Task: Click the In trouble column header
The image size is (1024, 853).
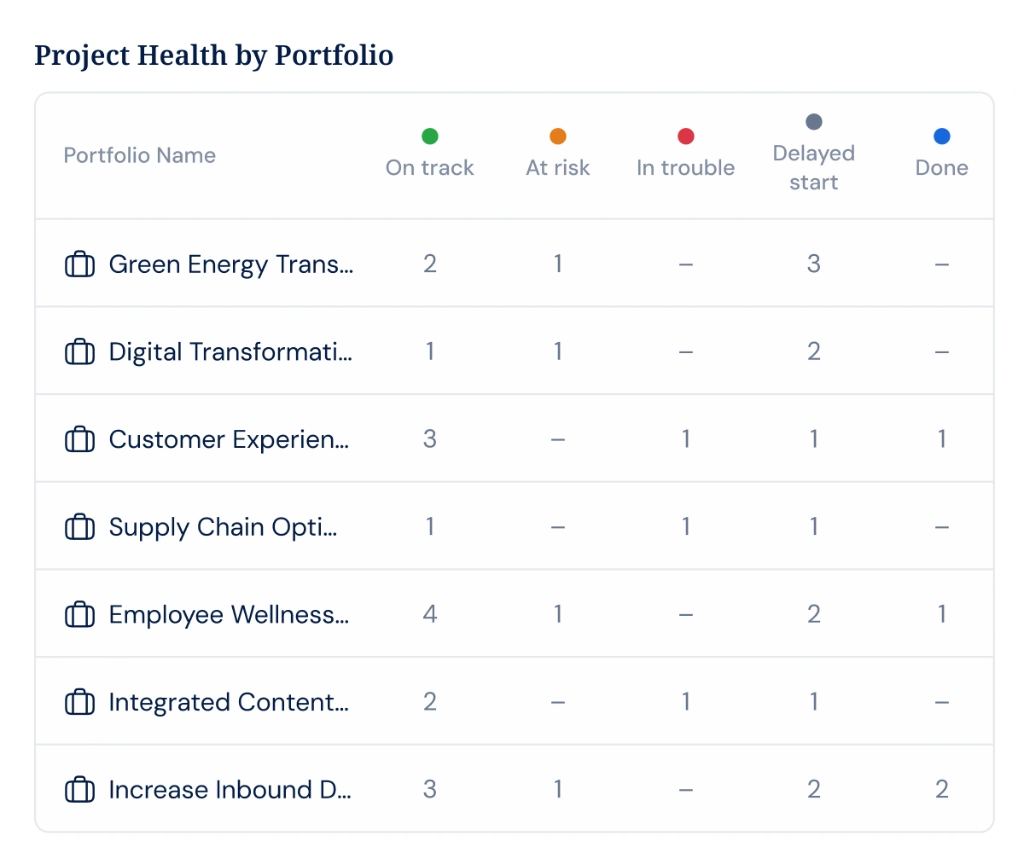Action: point(686,168)
